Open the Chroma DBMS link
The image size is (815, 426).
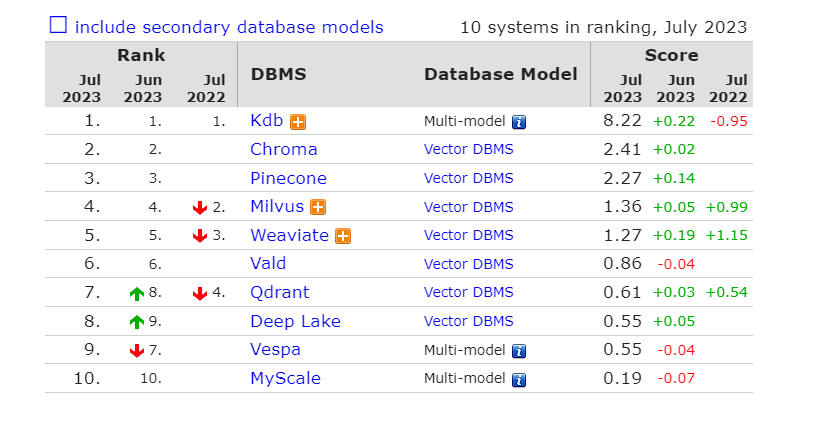tap(283, 150)
